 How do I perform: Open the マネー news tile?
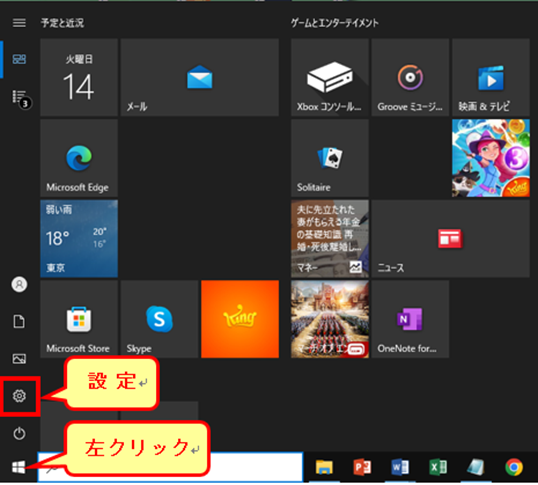coord(330,239)
